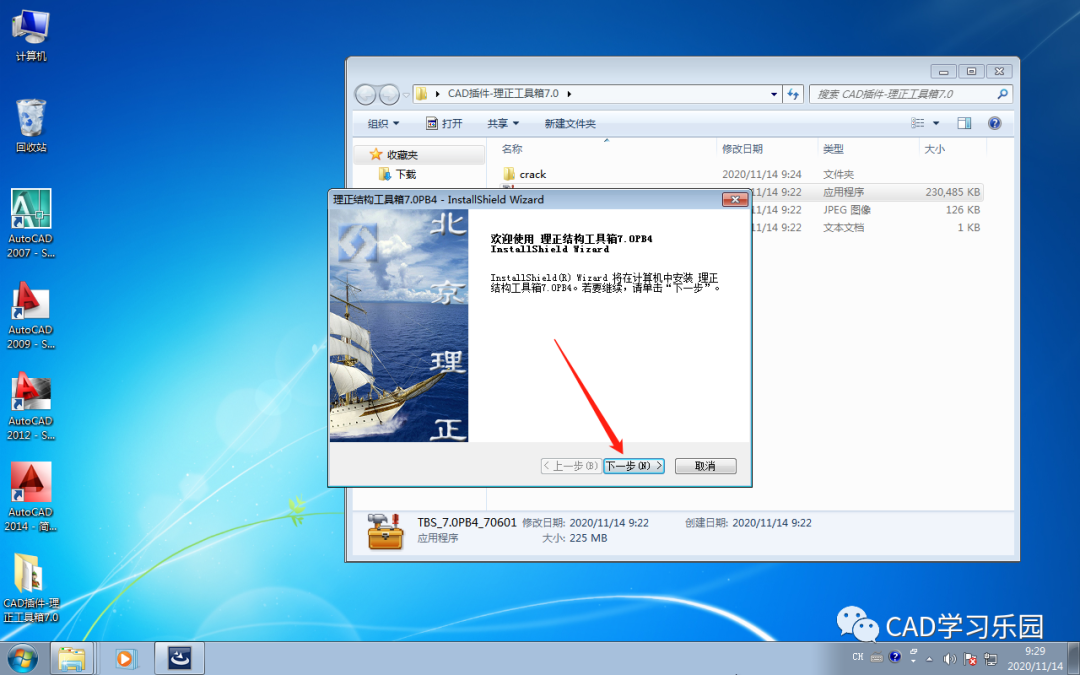
Task: Click the 应用程序 cell of the selected row
Action: point(843,192)
